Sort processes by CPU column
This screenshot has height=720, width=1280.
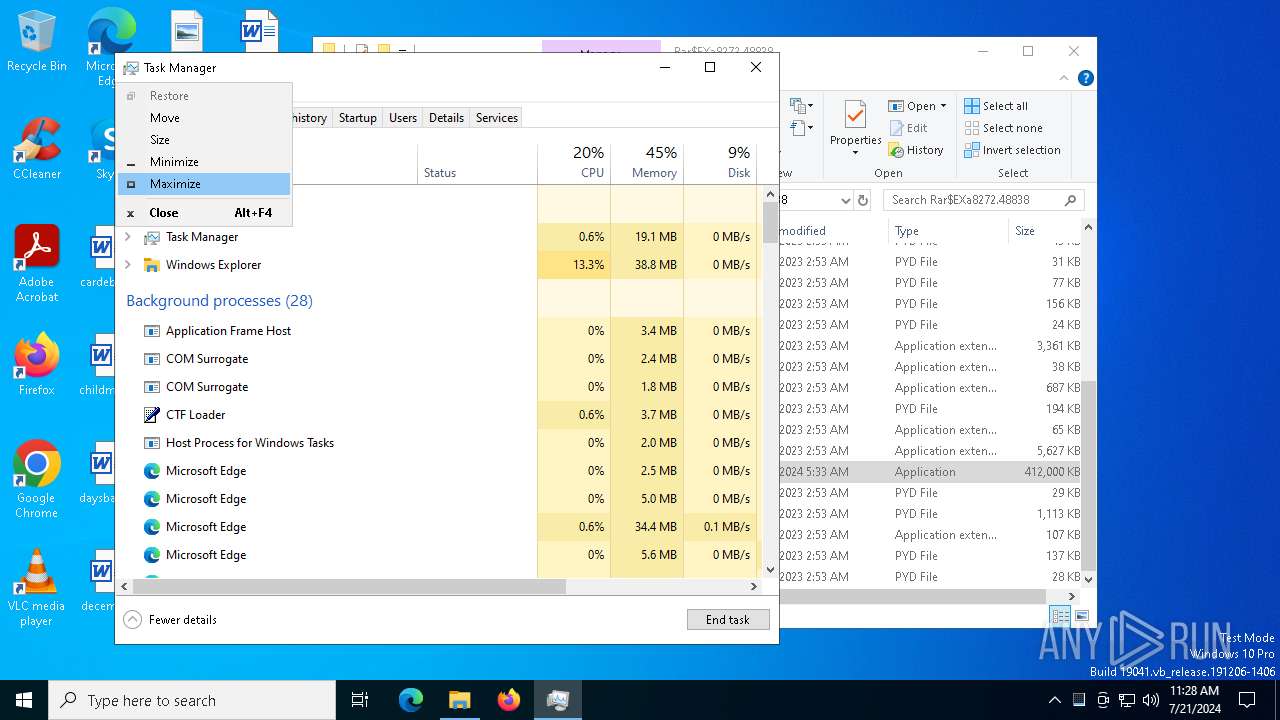coord(574,162)
